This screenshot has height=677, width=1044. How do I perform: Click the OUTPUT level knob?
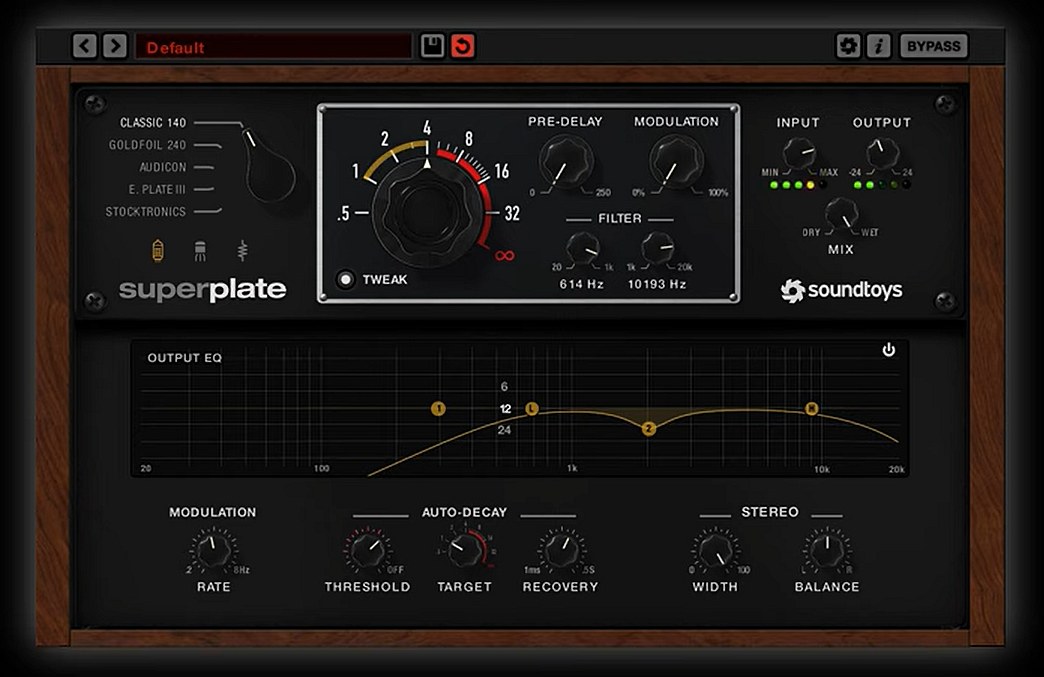(x=882, y=154)
